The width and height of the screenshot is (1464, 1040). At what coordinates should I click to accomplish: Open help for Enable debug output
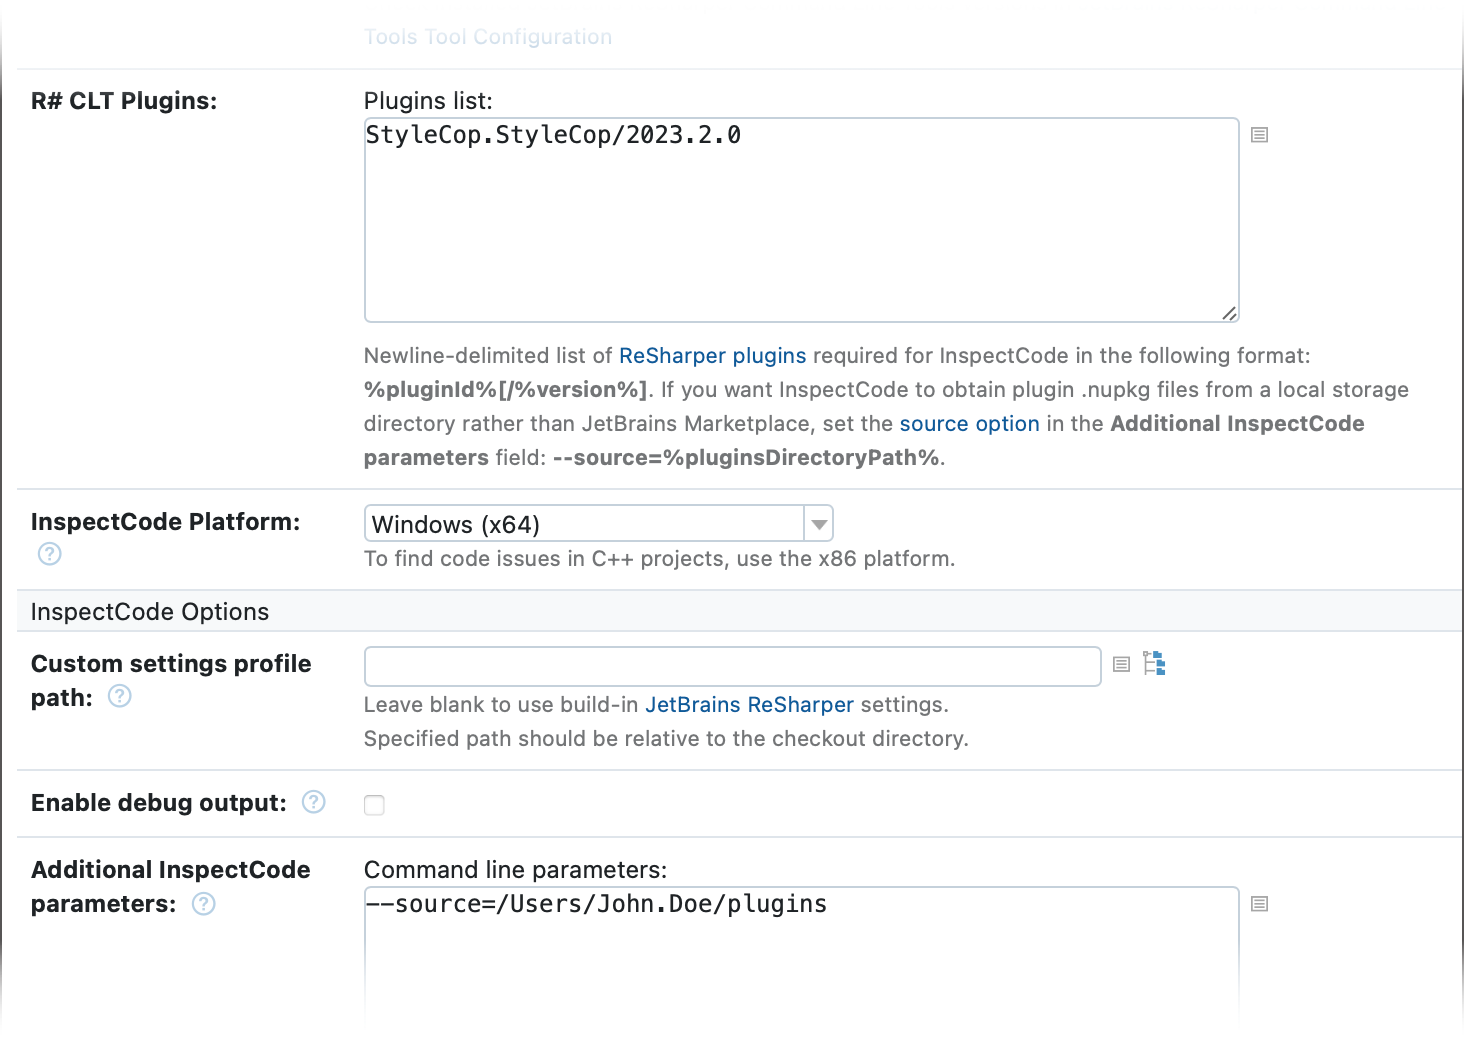(312, 801)
